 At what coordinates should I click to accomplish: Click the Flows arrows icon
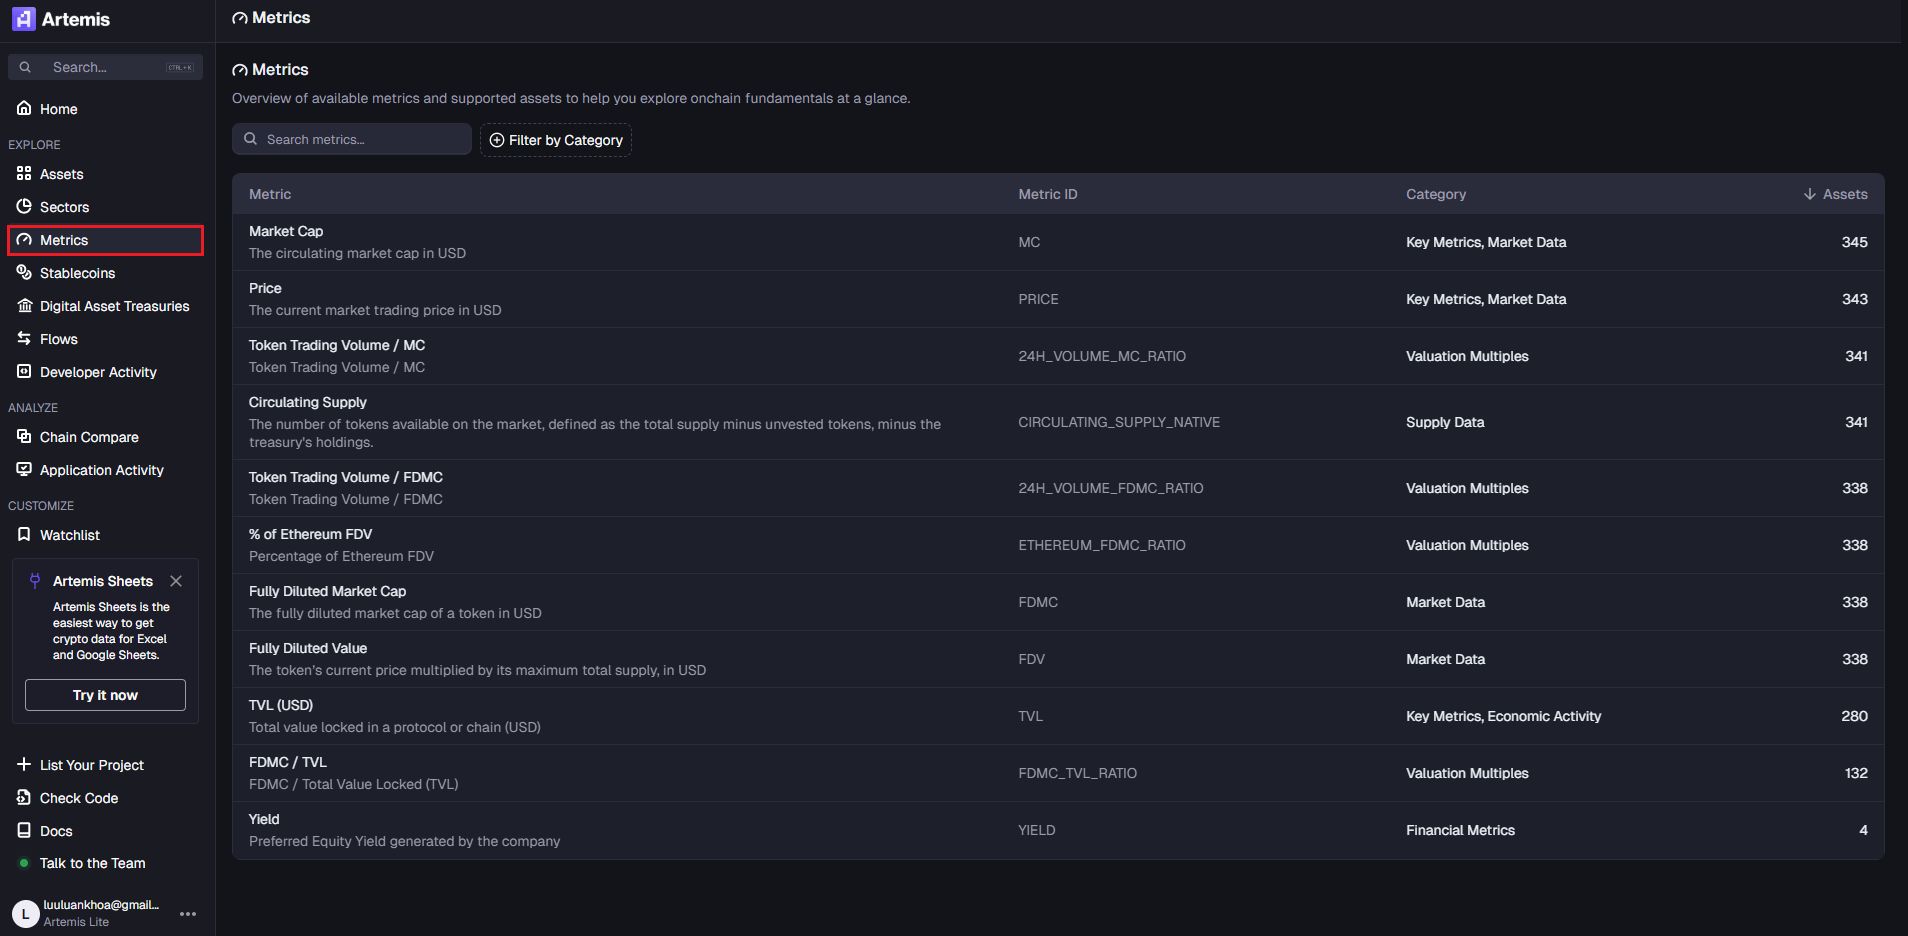pos(24,339)
